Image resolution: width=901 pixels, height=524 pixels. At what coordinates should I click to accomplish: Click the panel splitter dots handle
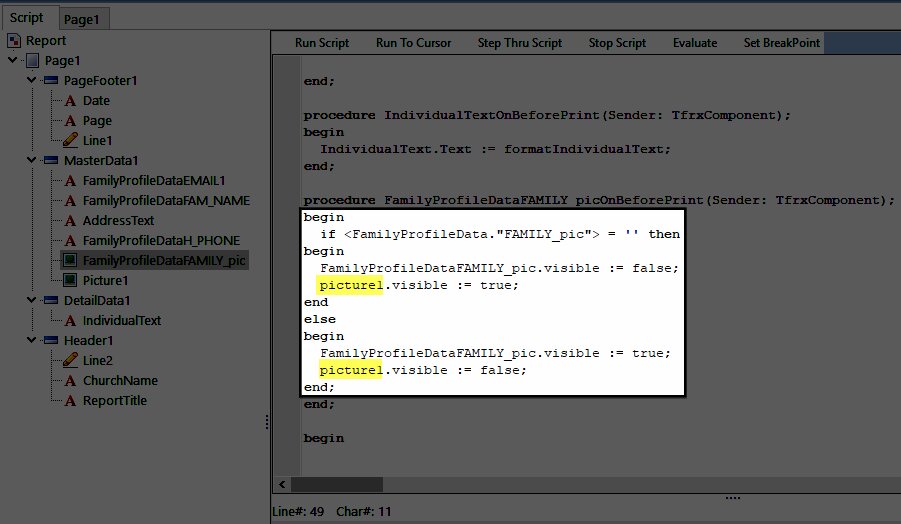coord(267,422)
